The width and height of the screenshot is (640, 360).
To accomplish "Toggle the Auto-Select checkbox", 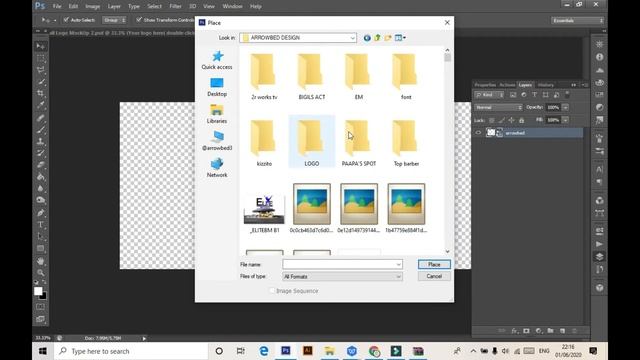I will click(x=66, y=20).
